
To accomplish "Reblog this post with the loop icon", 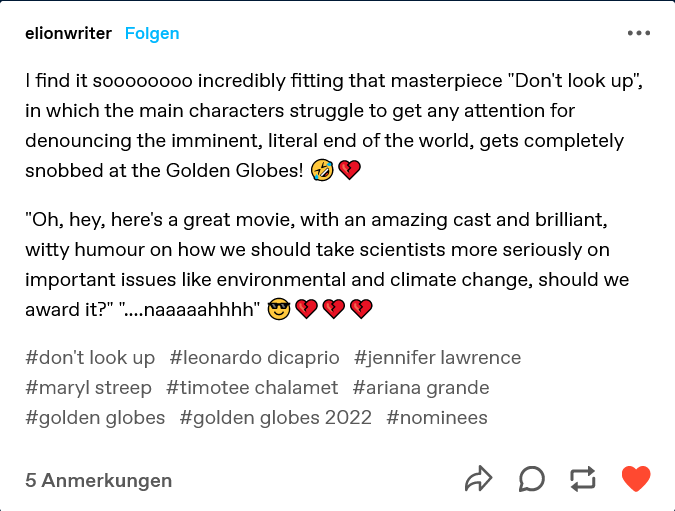I will (583, 479).
